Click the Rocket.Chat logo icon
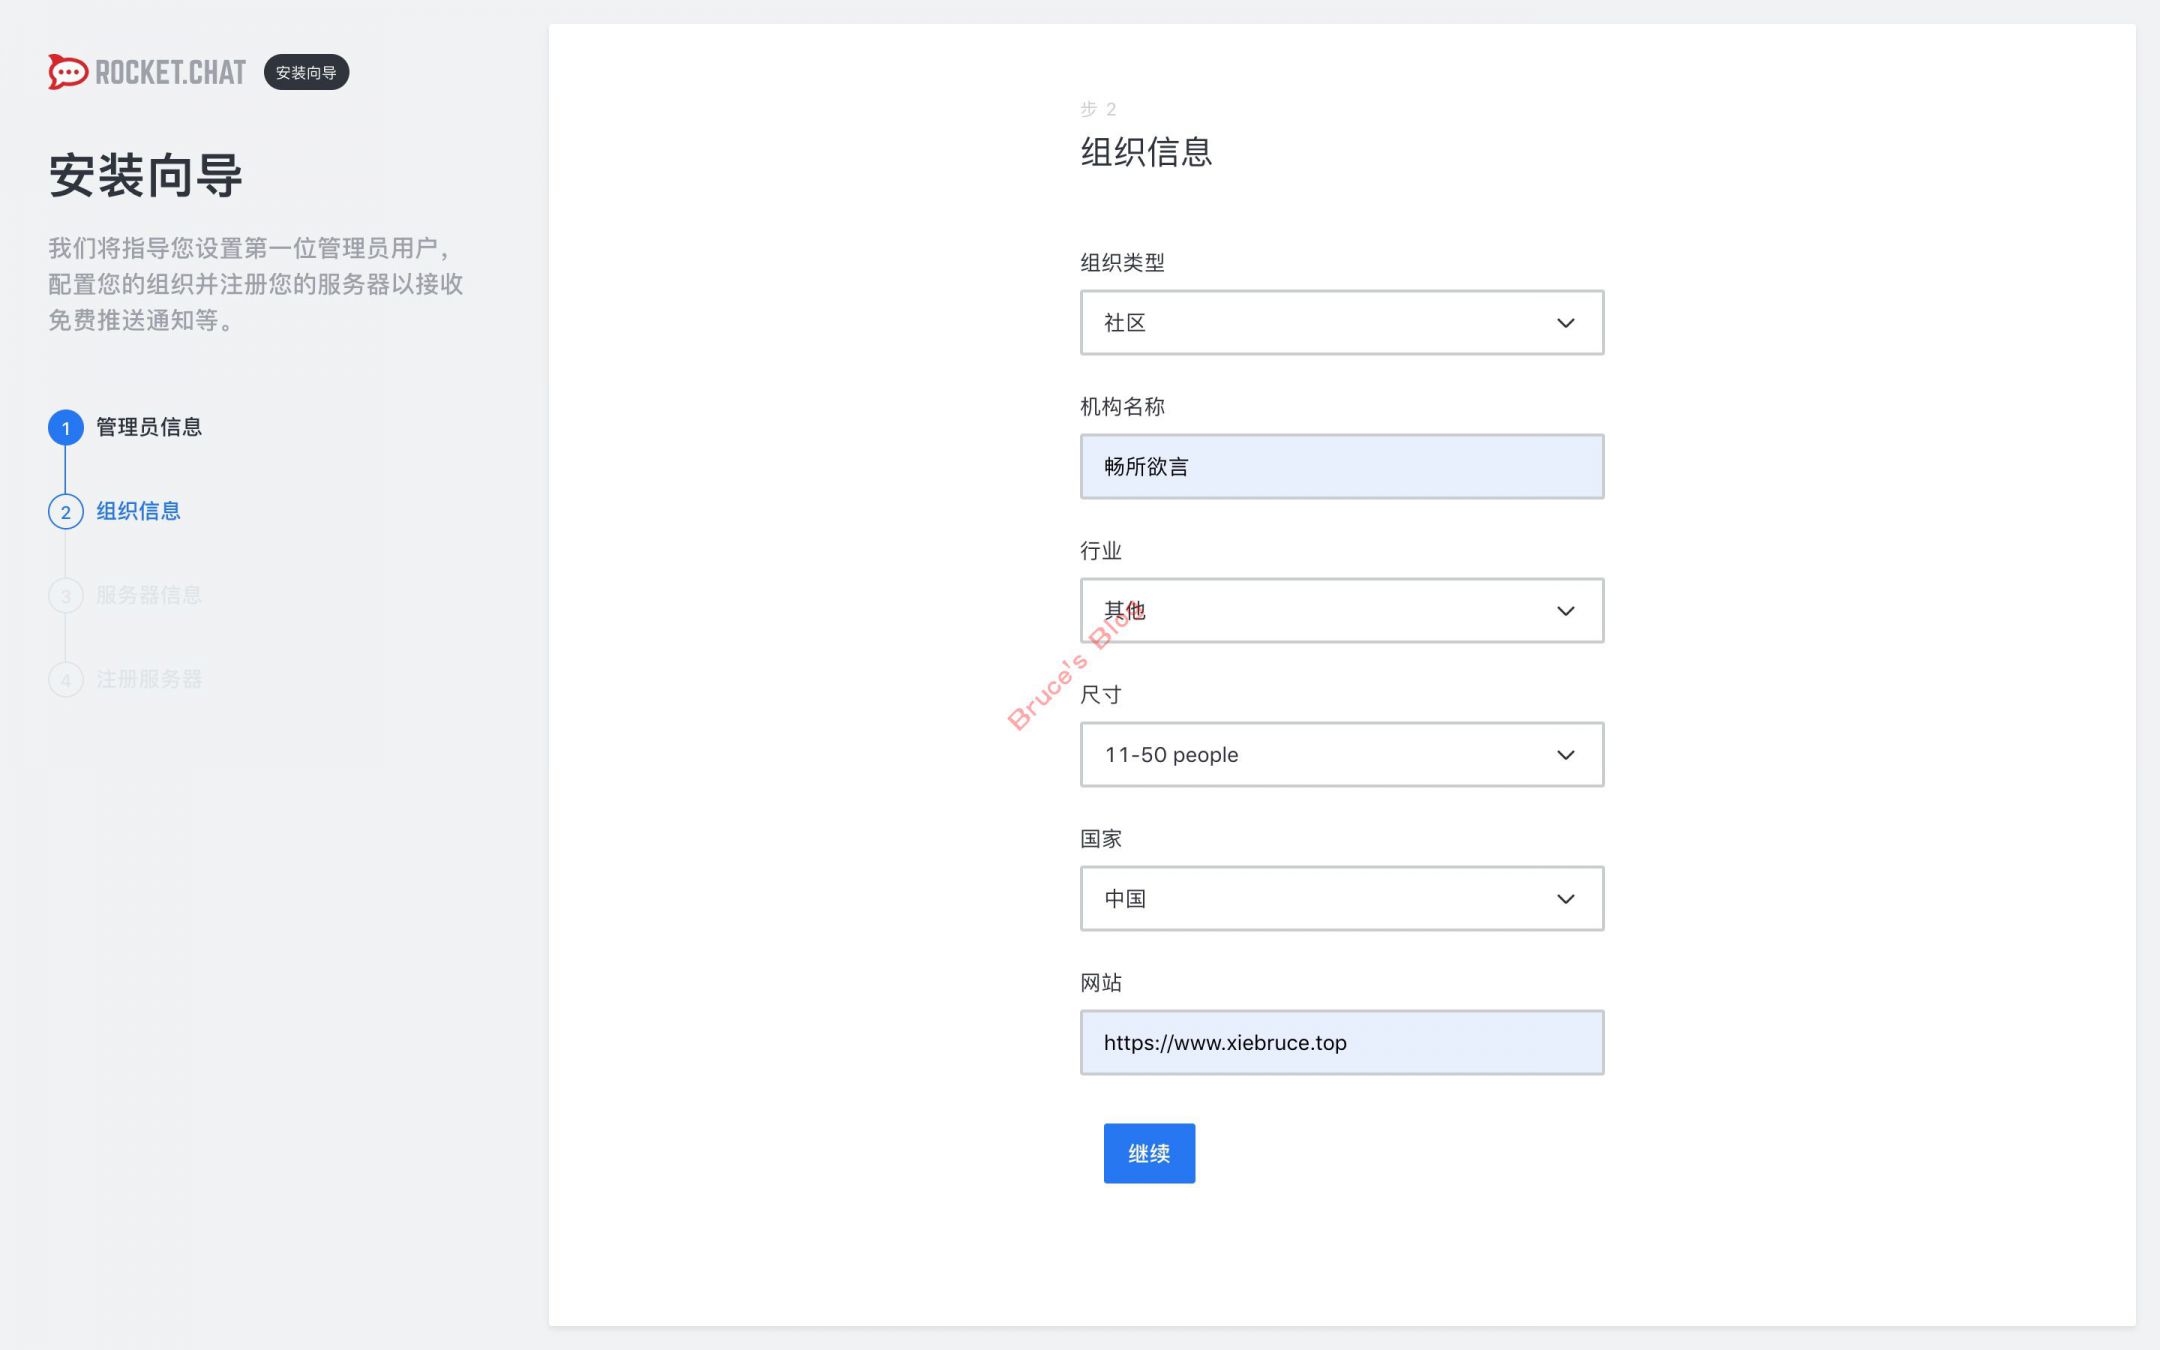Viewport: 2160px width, 1350px height. [68, 72]
